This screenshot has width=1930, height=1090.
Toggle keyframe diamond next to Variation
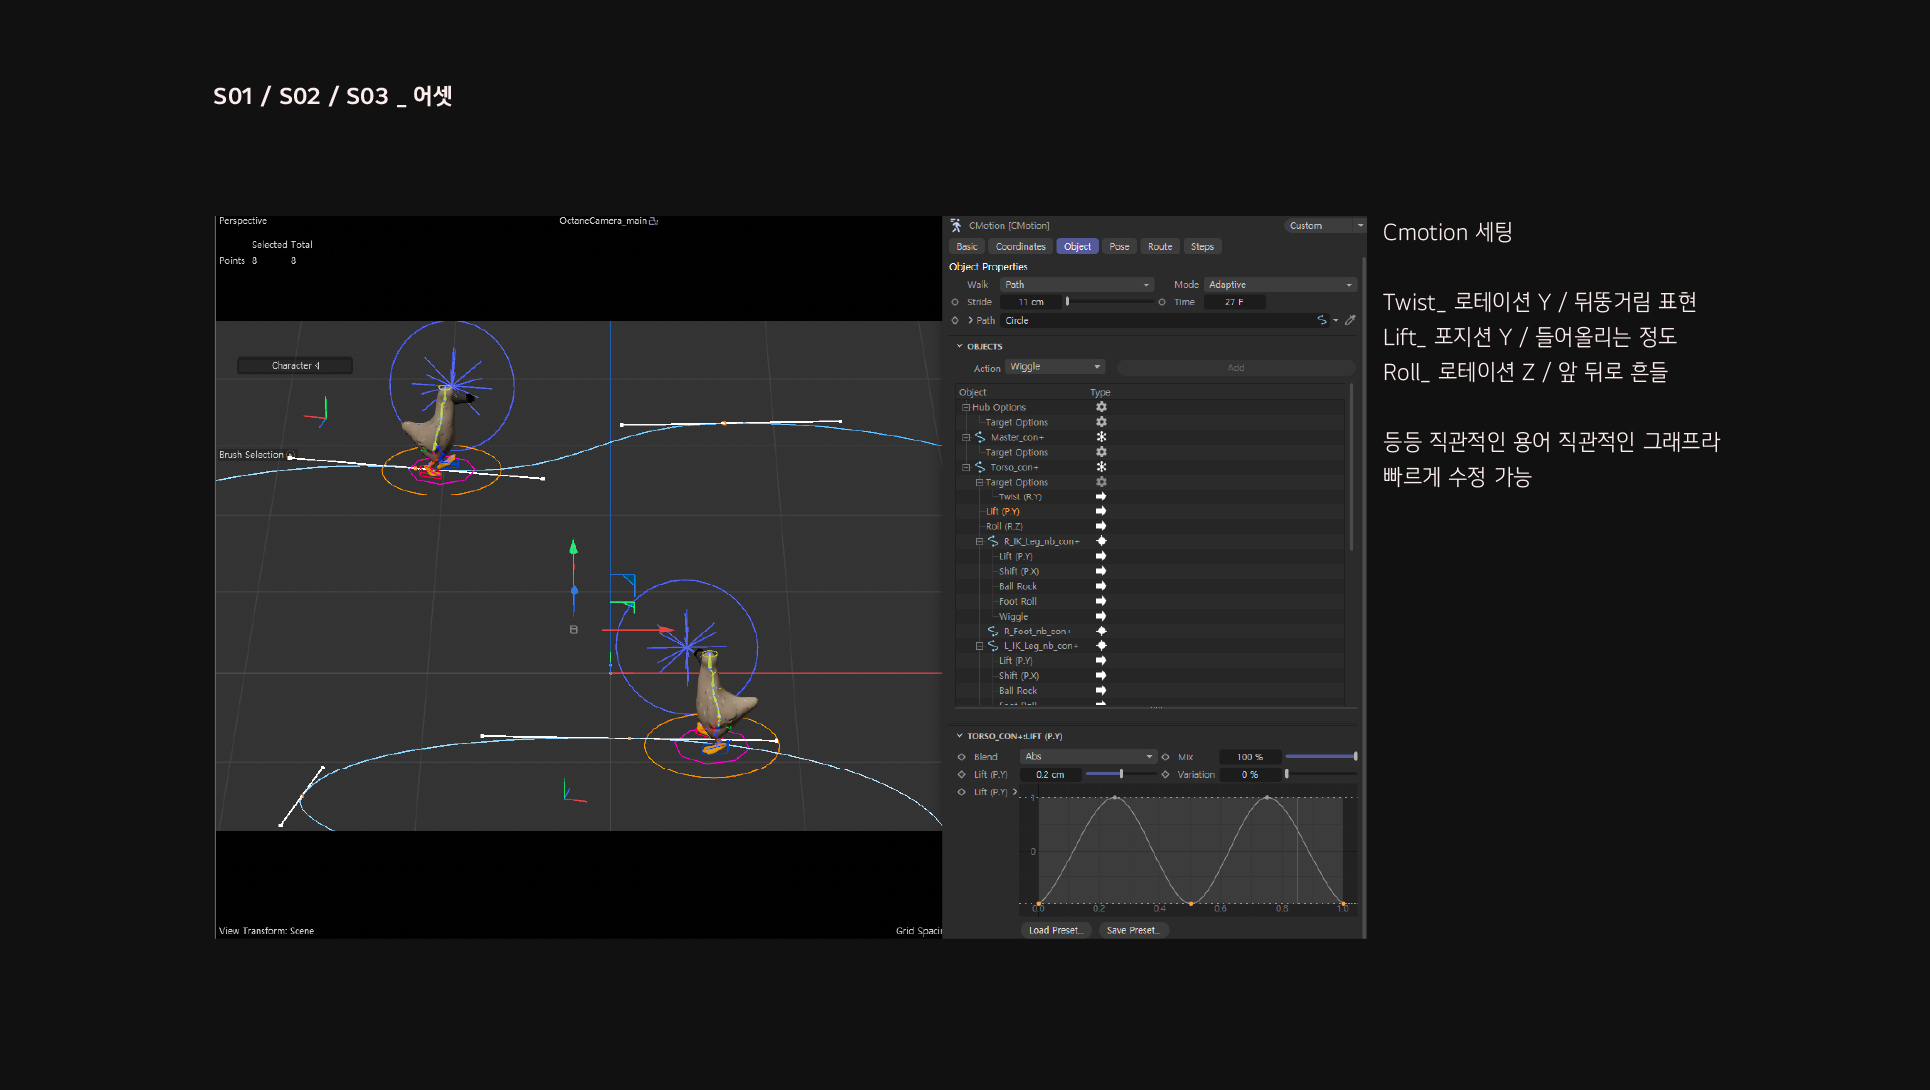[1166, 775]
